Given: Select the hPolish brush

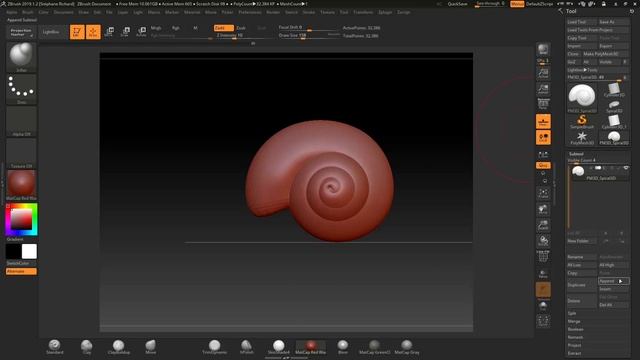Looking at the screenshot, I should tap(247, 347).
